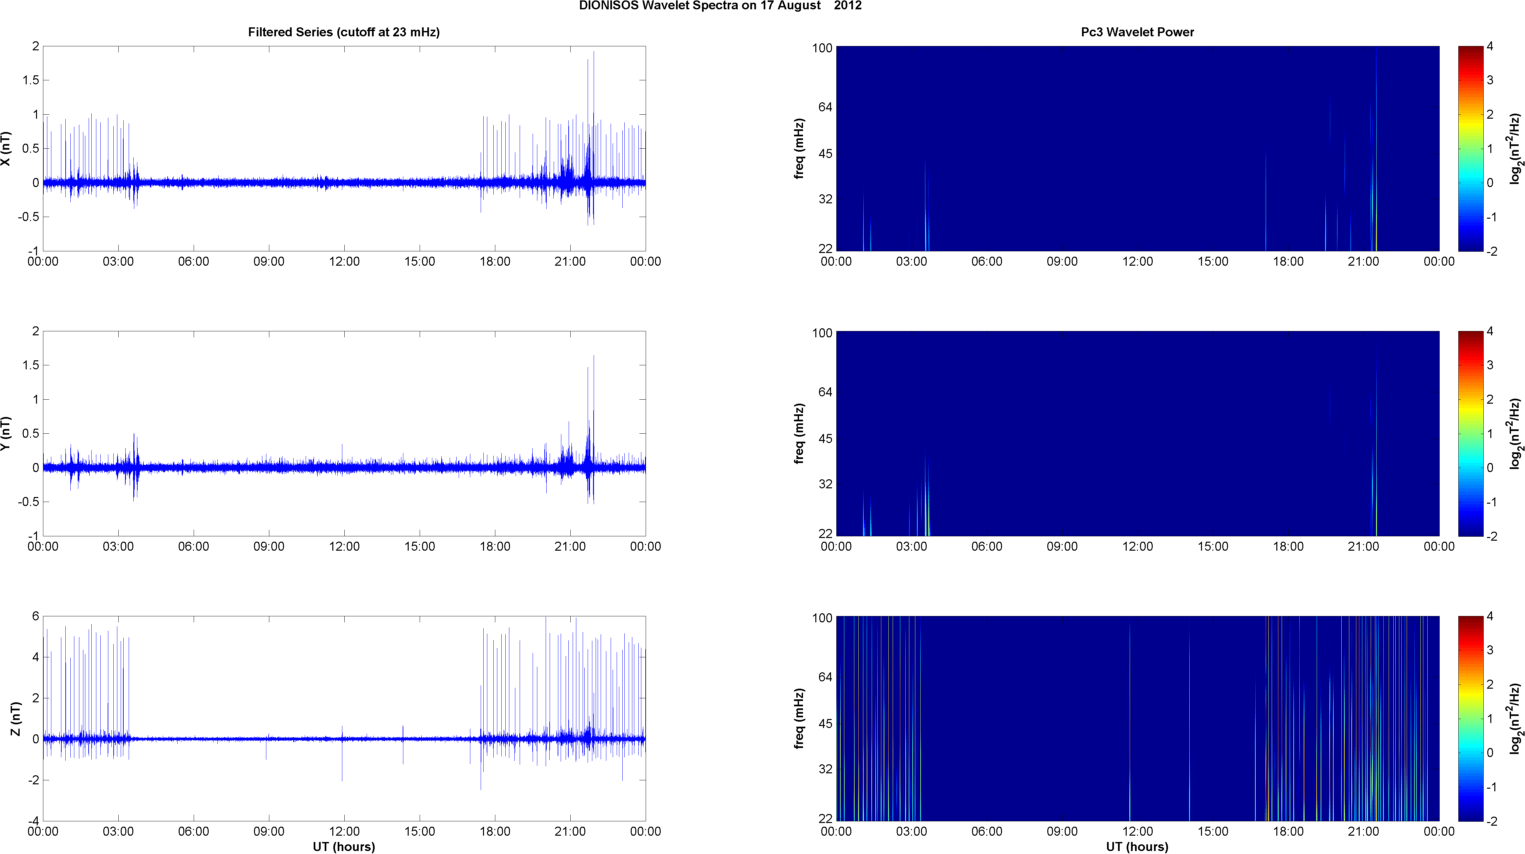The width and height of the screenshot is (1525, 854).
Task: Click the colorbar beside the middle wavelet power plot
Action: pos(1470,433)
